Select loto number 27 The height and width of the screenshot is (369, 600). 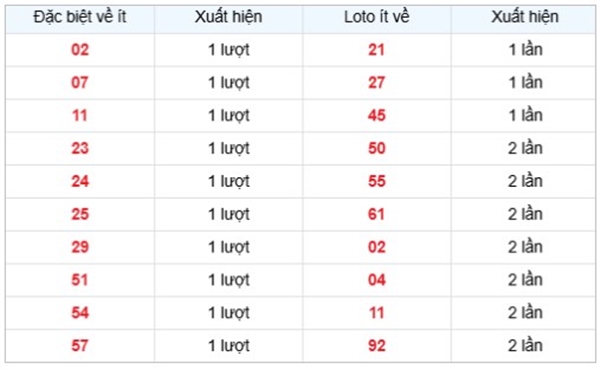pyautogui.click(x=377, y=83)
